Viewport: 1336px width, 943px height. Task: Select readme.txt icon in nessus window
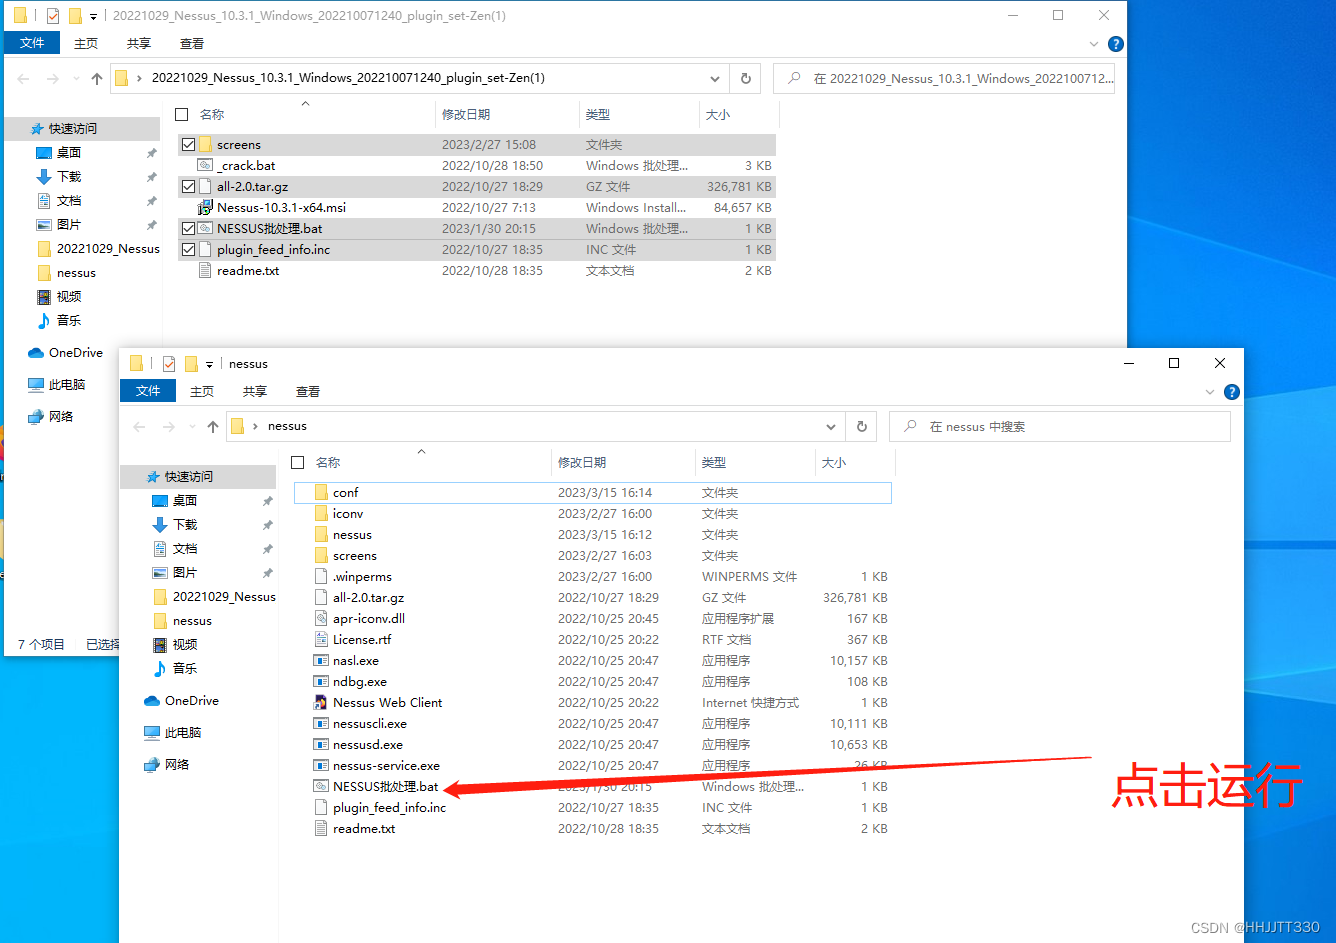[321, 829]
